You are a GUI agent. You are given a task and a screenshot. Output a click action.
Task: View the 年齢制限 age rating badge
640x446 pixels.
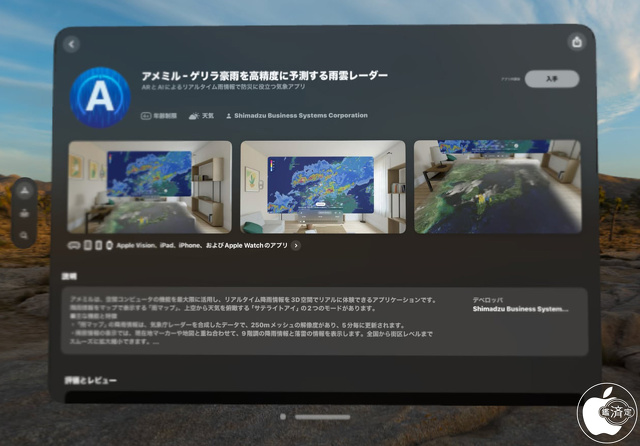(159, 116)
